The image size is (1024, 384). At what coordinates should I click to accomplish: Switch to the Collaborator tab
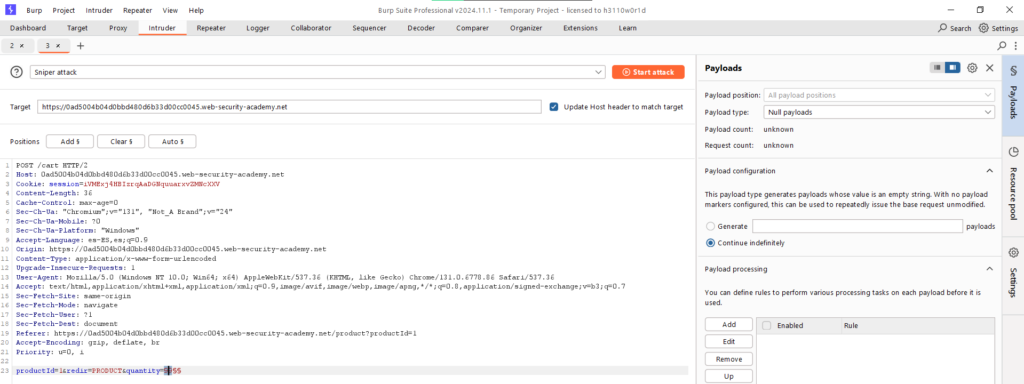pyautogui.click(x=311, y=28)
